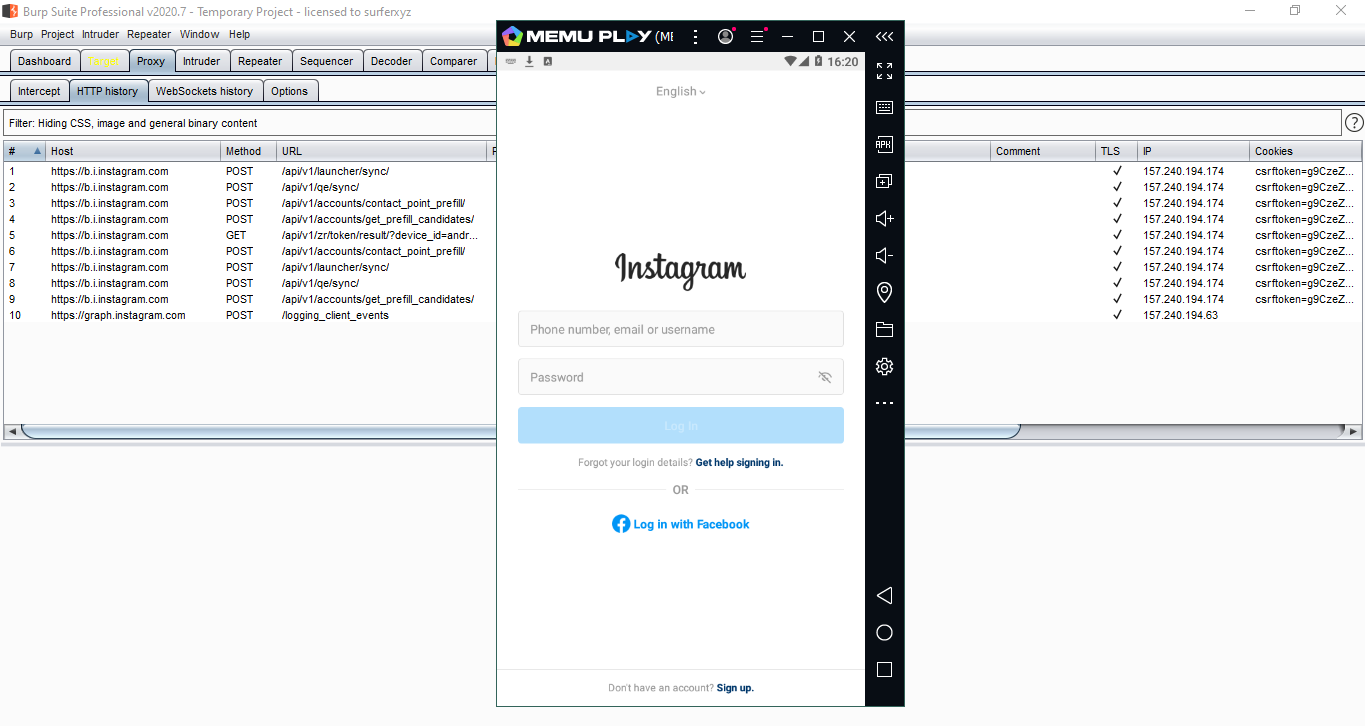The width and height of the screenshot is (1365, 726).
Task: Show more MEmu sidebar tools (three dots)
Action: click(884, 403)
